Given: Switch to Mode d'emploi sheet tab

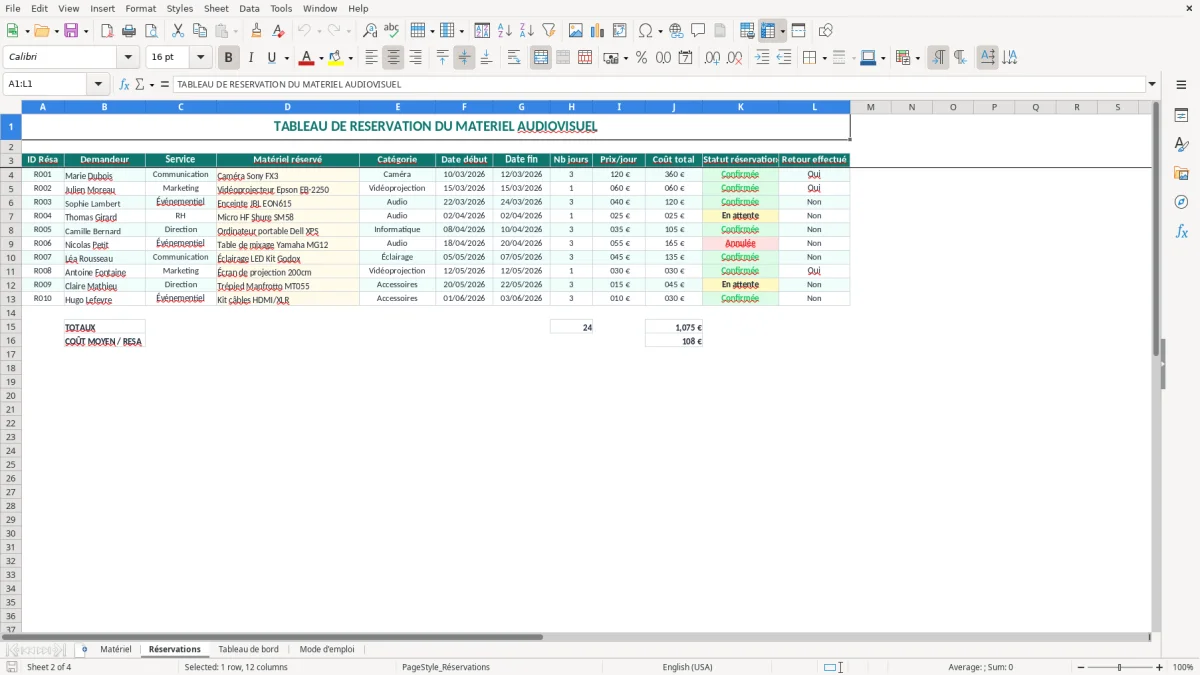Looking at the screenshot, I should 327,650.
